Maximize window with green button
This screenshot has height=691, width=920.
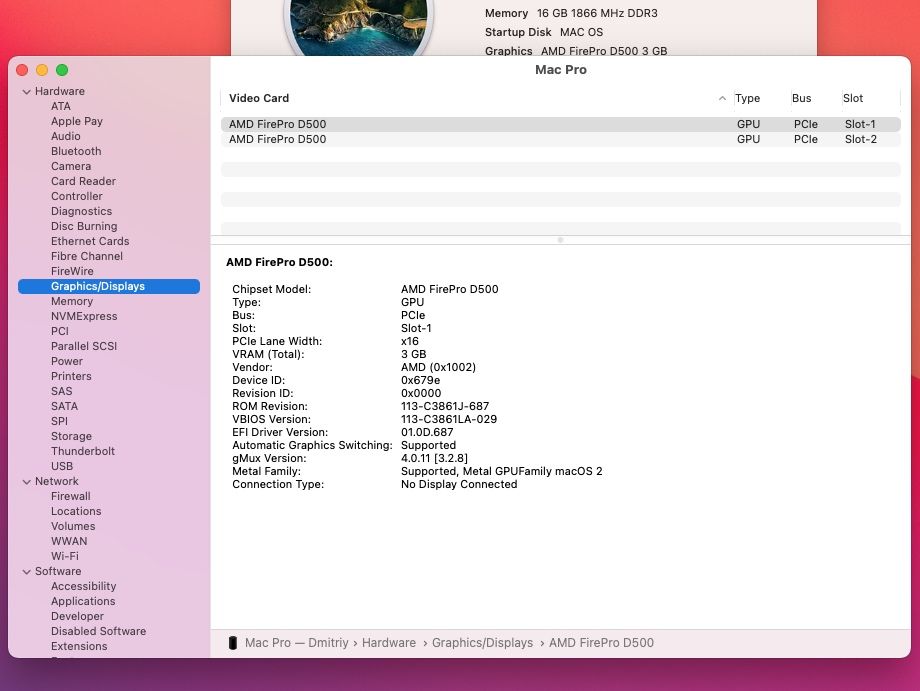point(62,70)
